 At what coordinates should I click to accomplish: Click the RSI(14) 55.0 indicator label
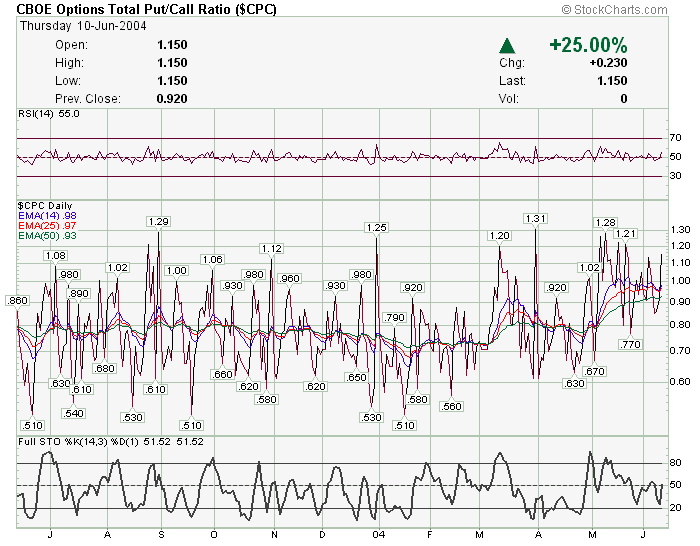pyautogui.click(x=49, y=114)
